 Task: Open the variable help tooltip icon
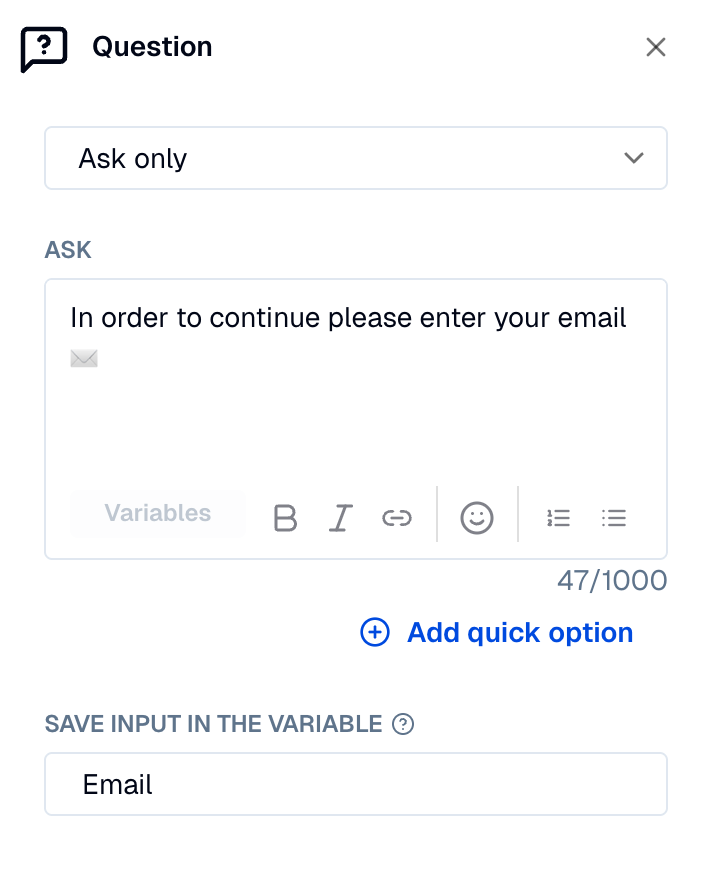click(x=403, y=723)
